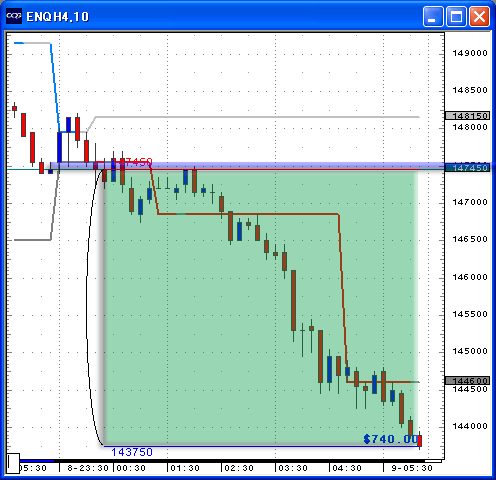Image resolution: width=496 pixels, height=480 pixels.
Task: Click the 147000 price axis label
Action: click(470, 202)
